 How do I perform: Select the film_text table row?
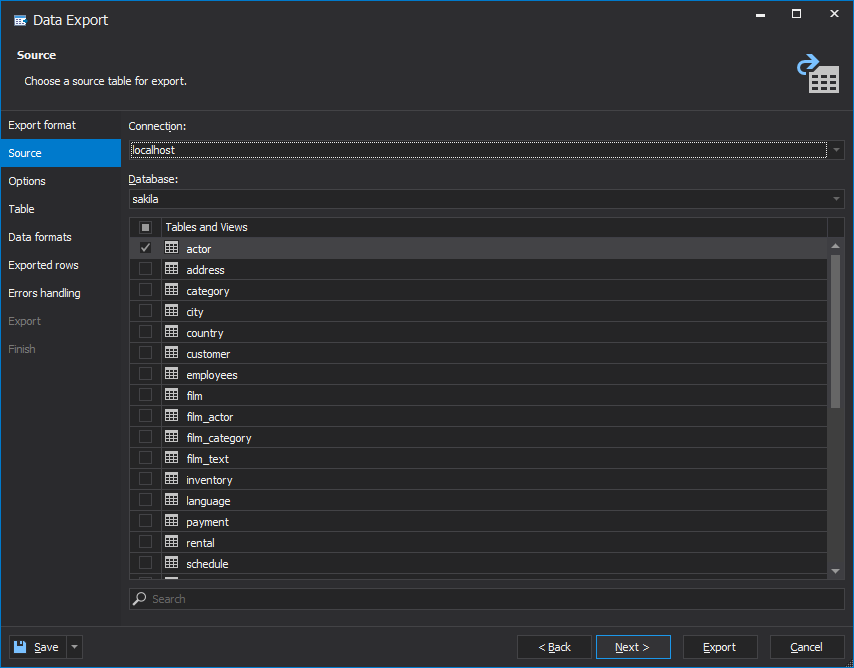click(x=478, y=458)
